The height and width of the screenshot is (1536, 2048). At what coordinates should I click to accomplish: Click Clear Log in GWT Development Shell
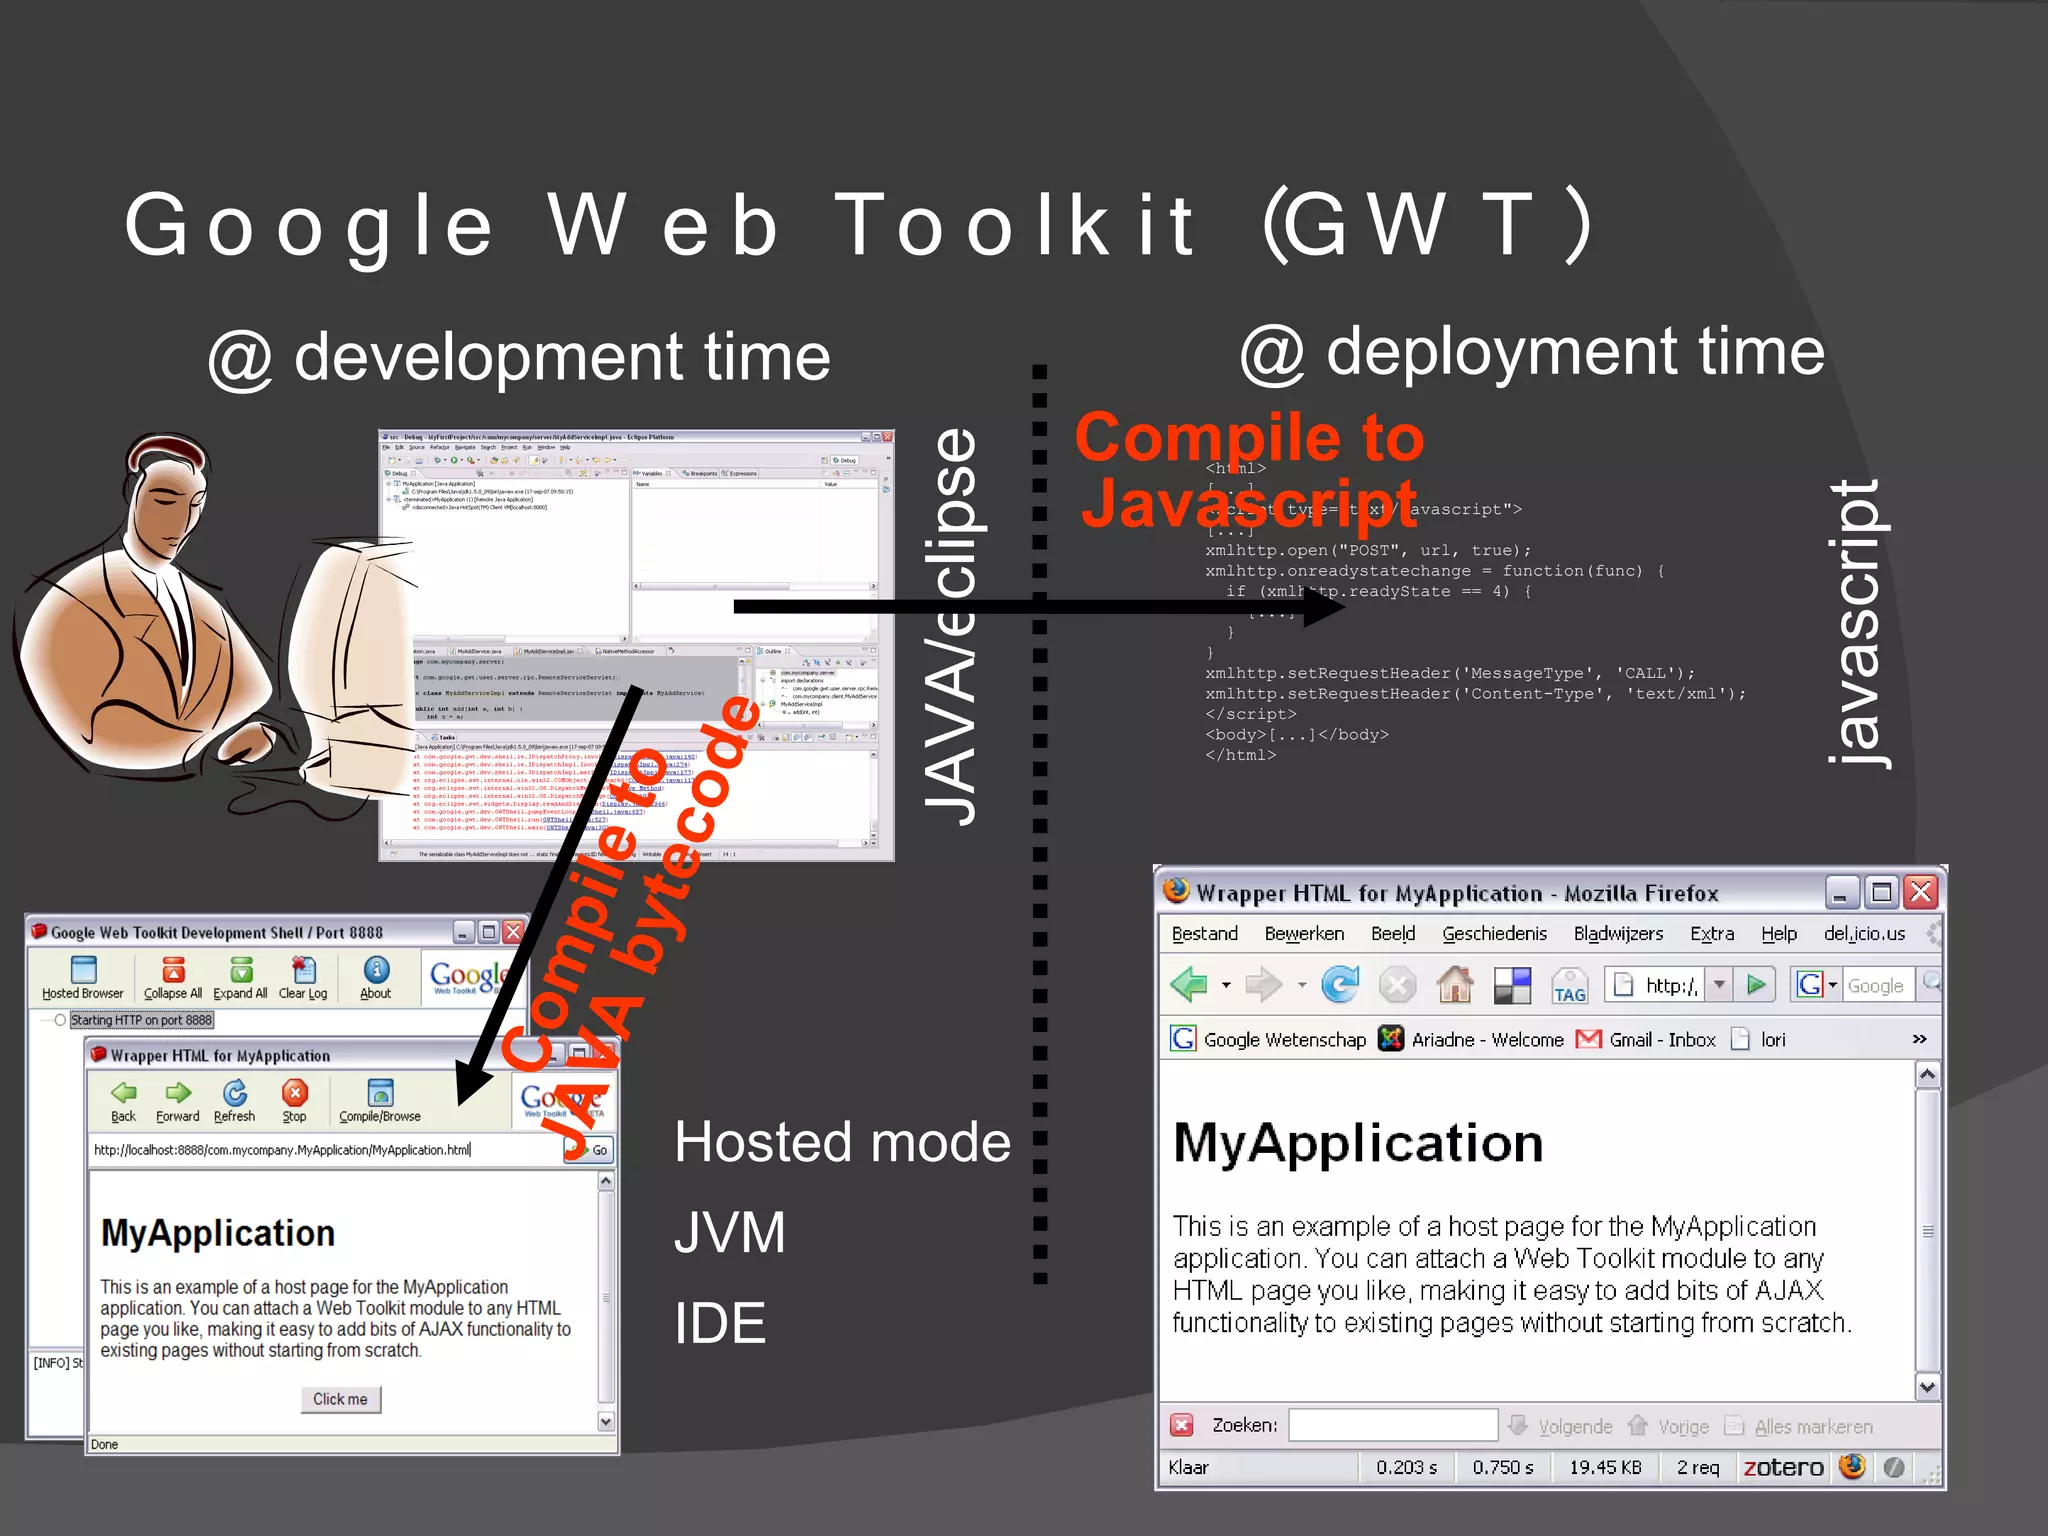[303, 978]
